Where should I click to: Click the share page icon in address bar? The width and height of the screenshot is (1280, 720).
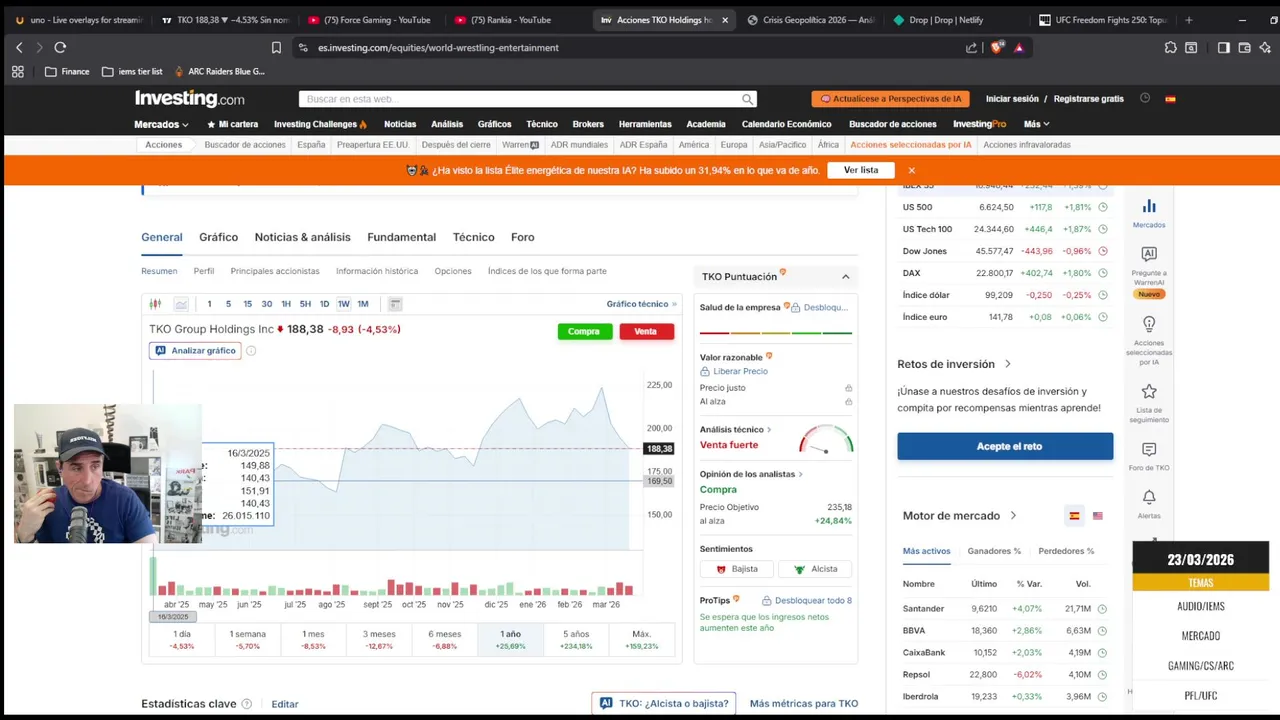point(971,47)
